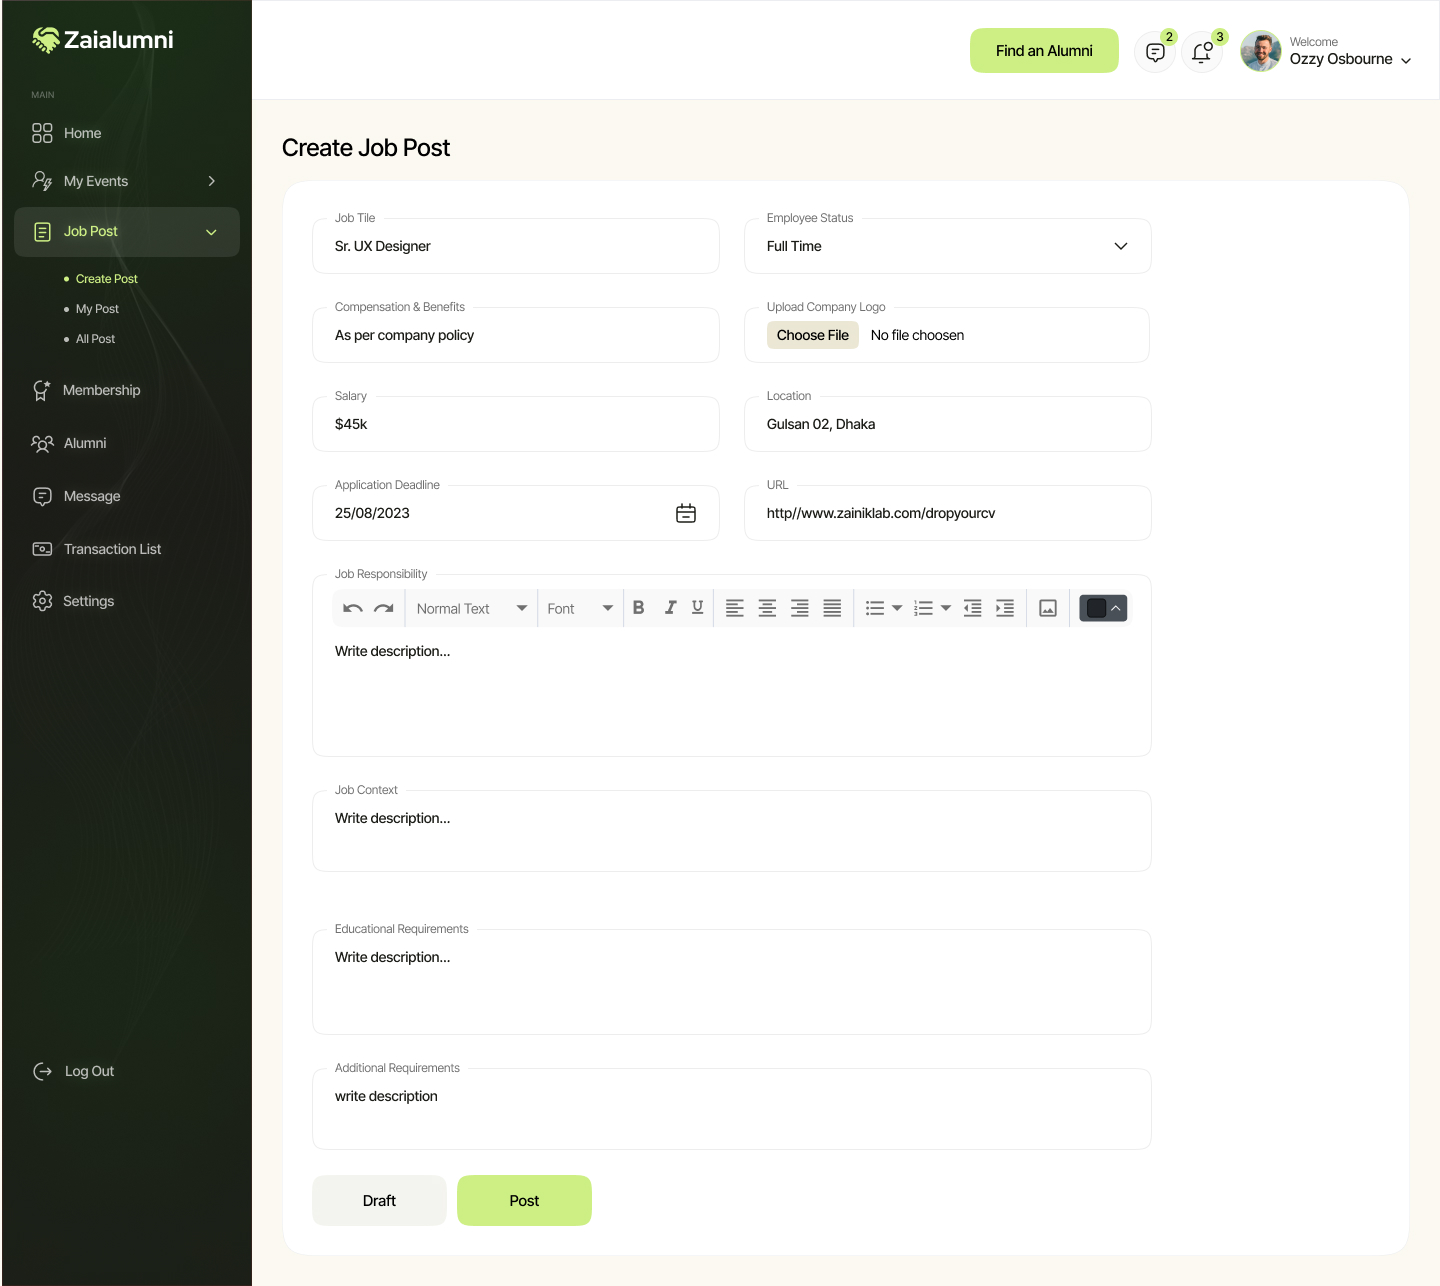This screenshot has width=1440, height=1286.
Task: Insert an image into the job responsibility
Action: point(1047,607)
